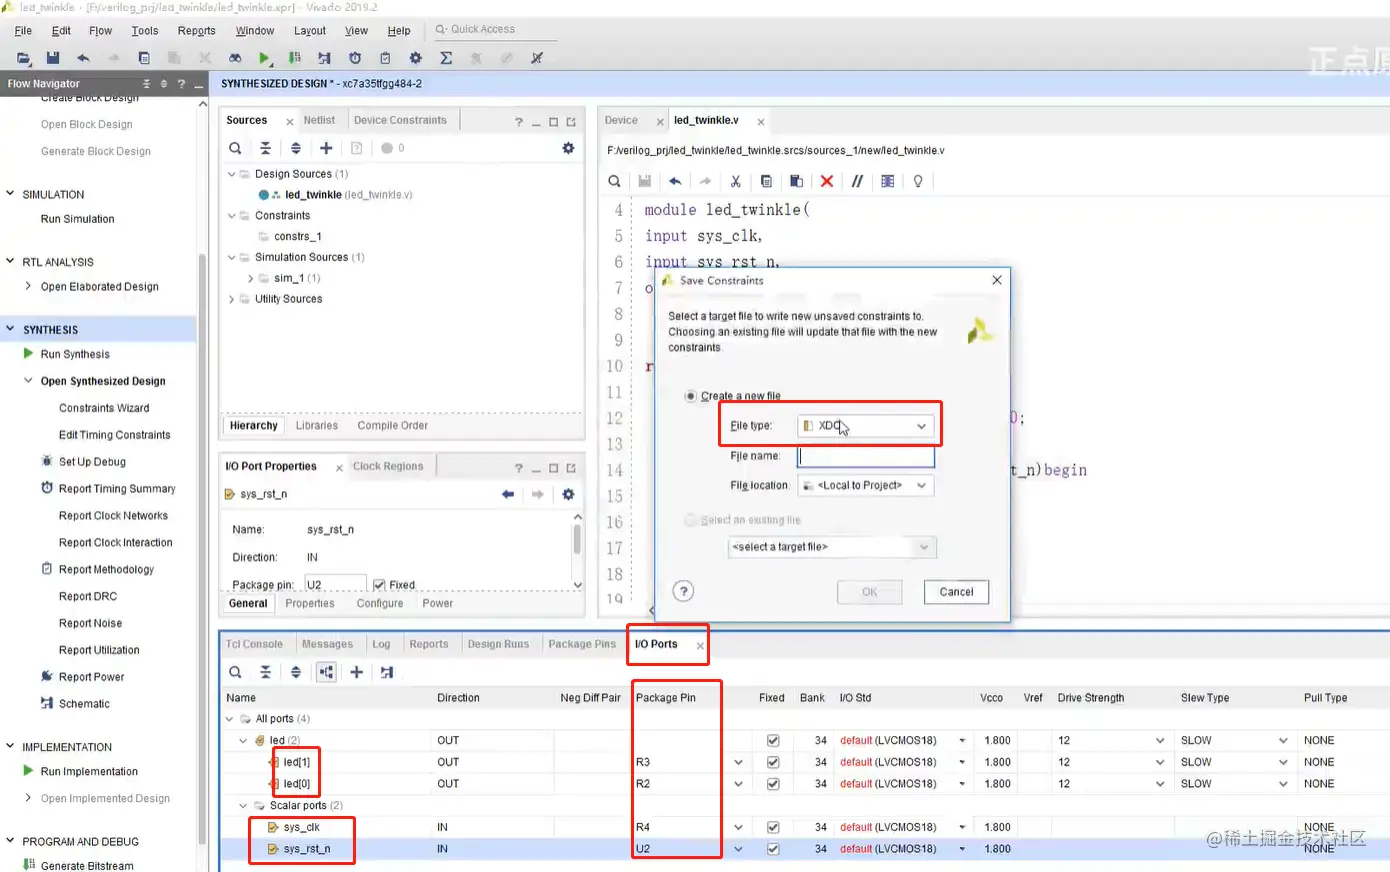Search in the Sources panel

[x=235, y=148]
